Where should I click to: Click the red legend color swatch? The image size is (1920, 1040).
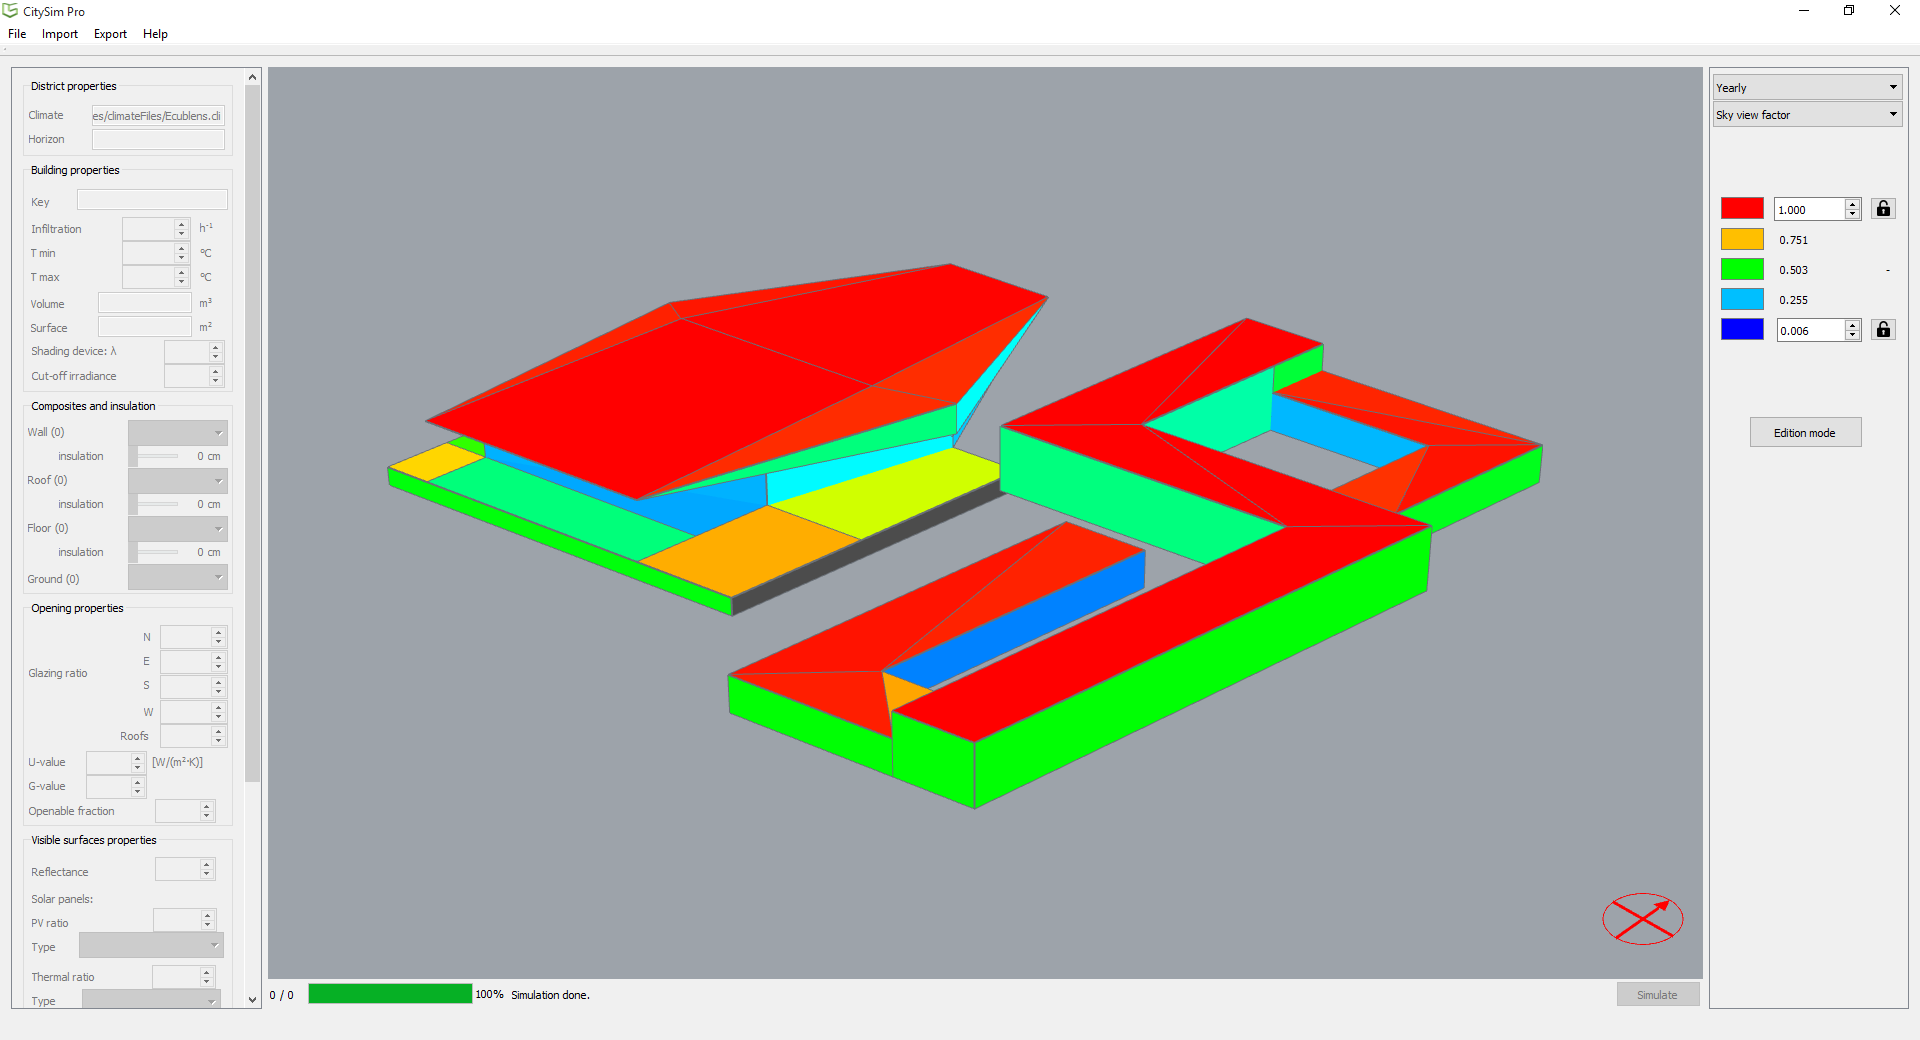tap(1742, 209)
